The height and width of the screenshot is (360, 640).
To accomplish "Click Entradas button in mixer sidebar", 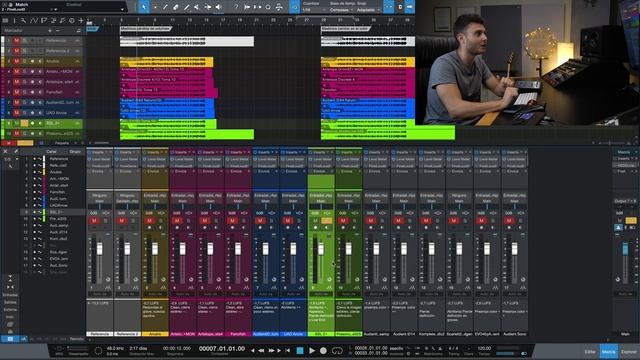I will [x=10, y=295].
